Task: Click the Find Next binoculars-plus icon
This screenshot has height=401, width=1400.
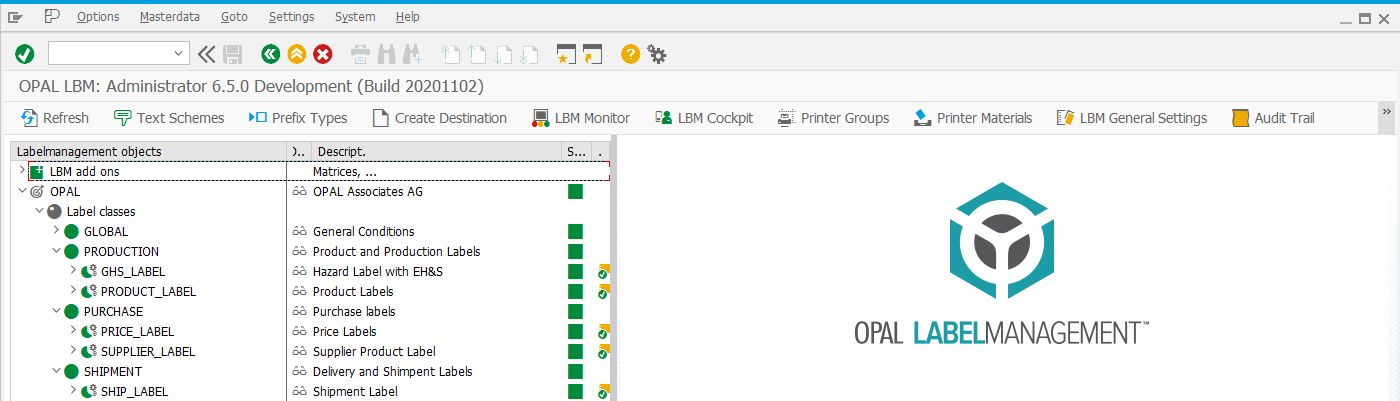Action: tap(414, 54)
